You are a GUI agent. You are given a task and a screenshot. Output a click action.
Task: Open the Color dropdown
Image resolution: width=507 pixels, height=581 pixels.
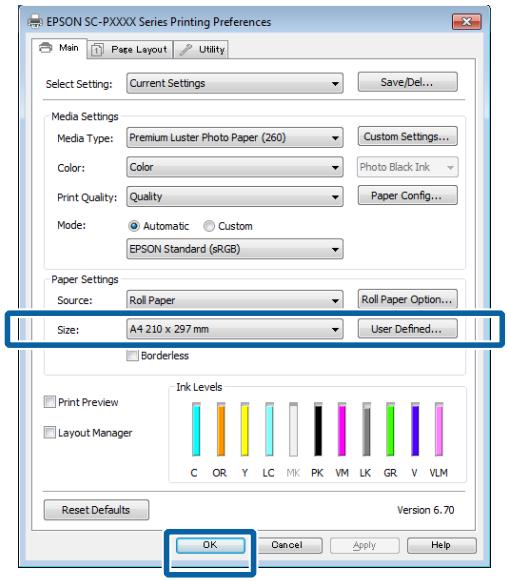[235, 167]
